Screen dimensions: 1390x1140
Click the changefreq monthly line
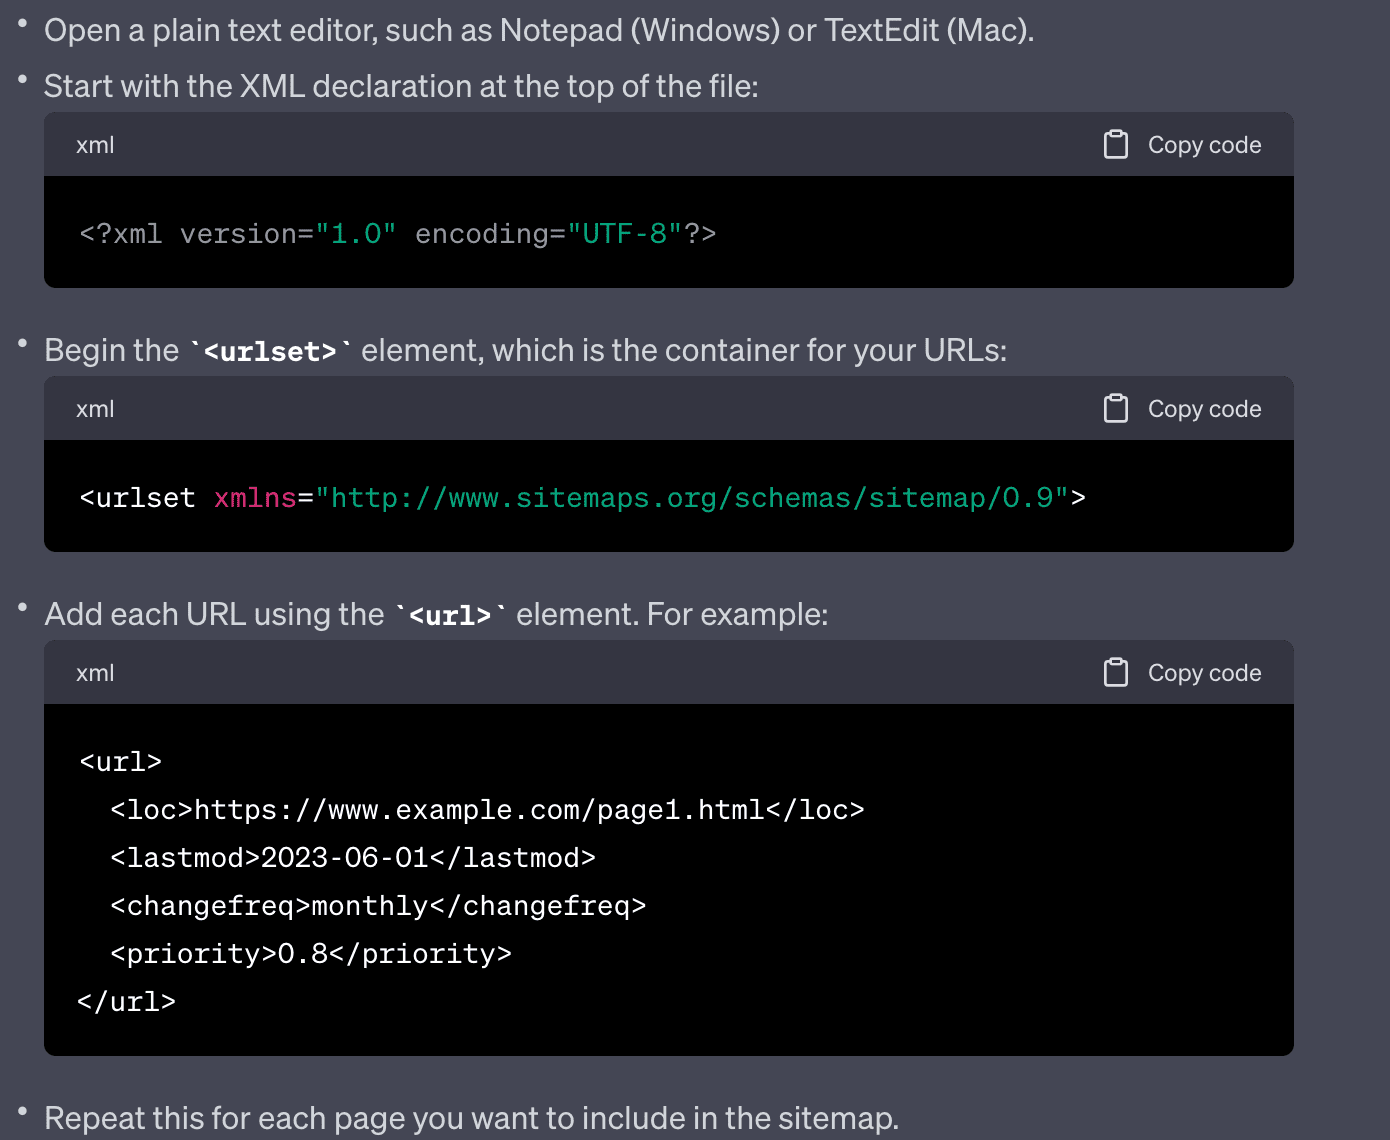pyautogui.click(x=379, y=906)
